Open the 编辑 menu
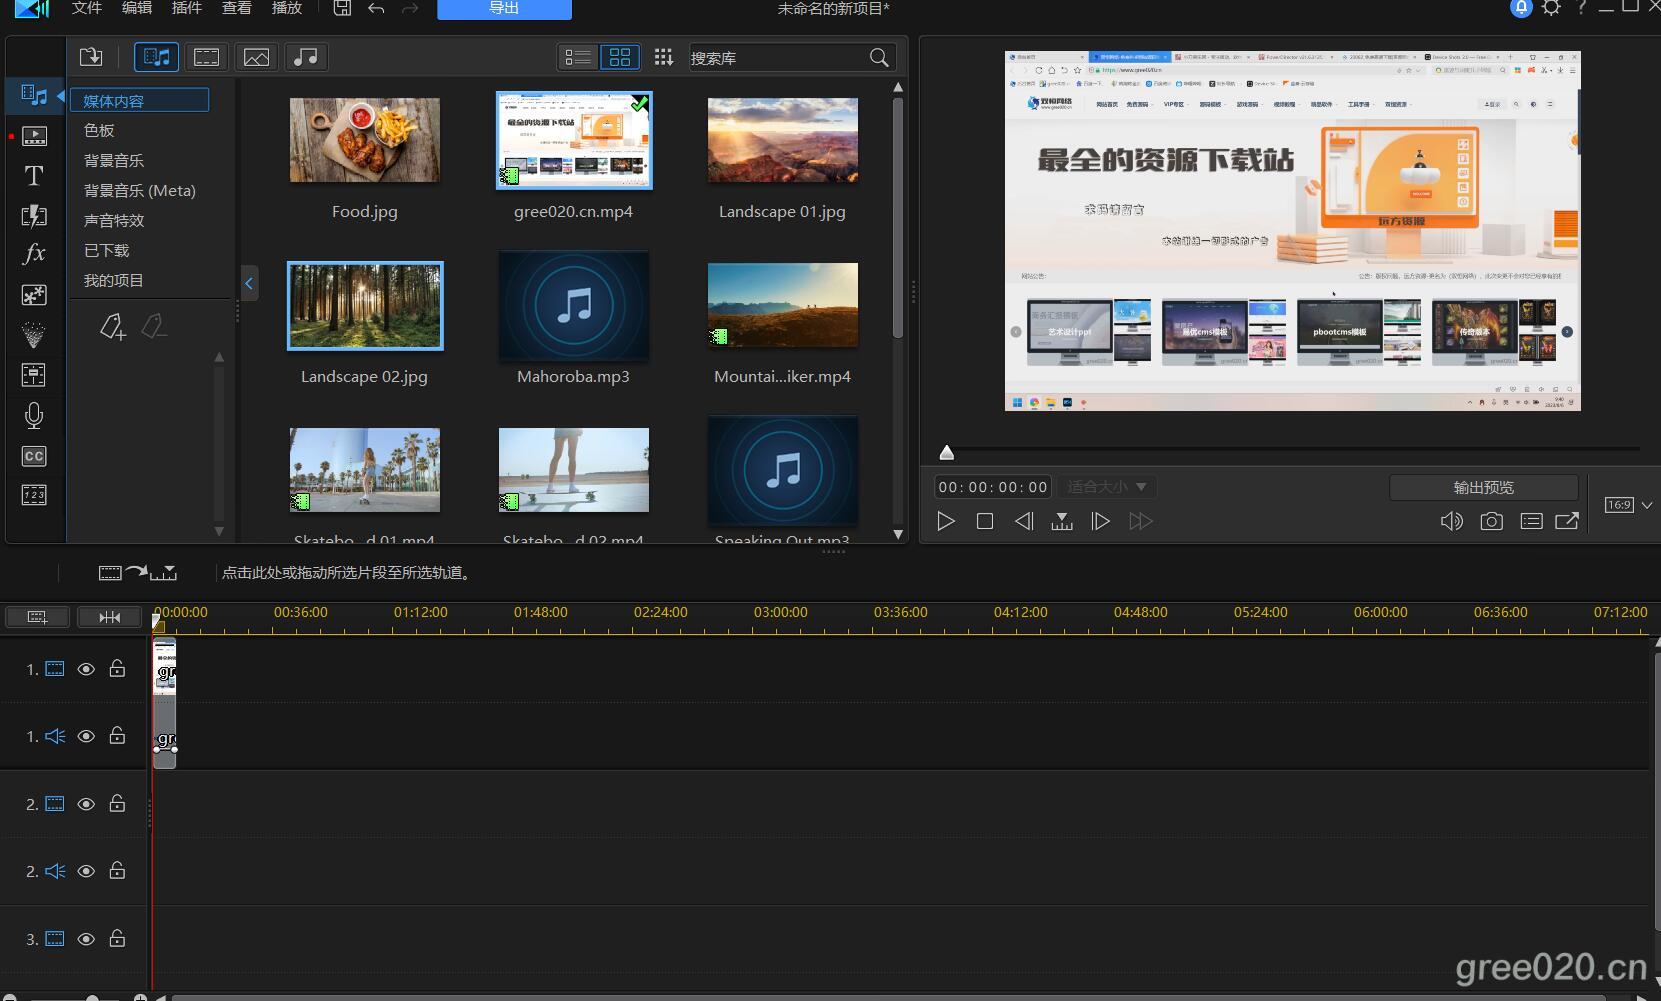Viewport: 1661px width, 1001px height. [137, 8]
